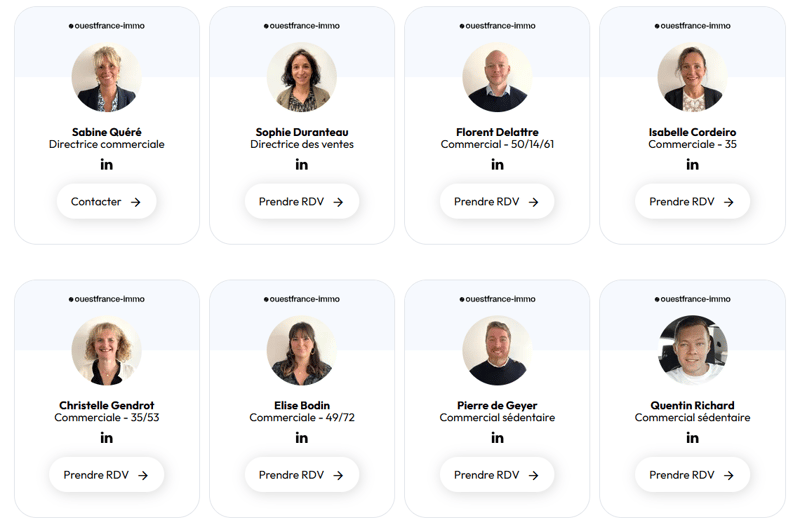Schedule a meeting with Christelle Gendrot
This screenshot has width=800, height=527.
106,475
